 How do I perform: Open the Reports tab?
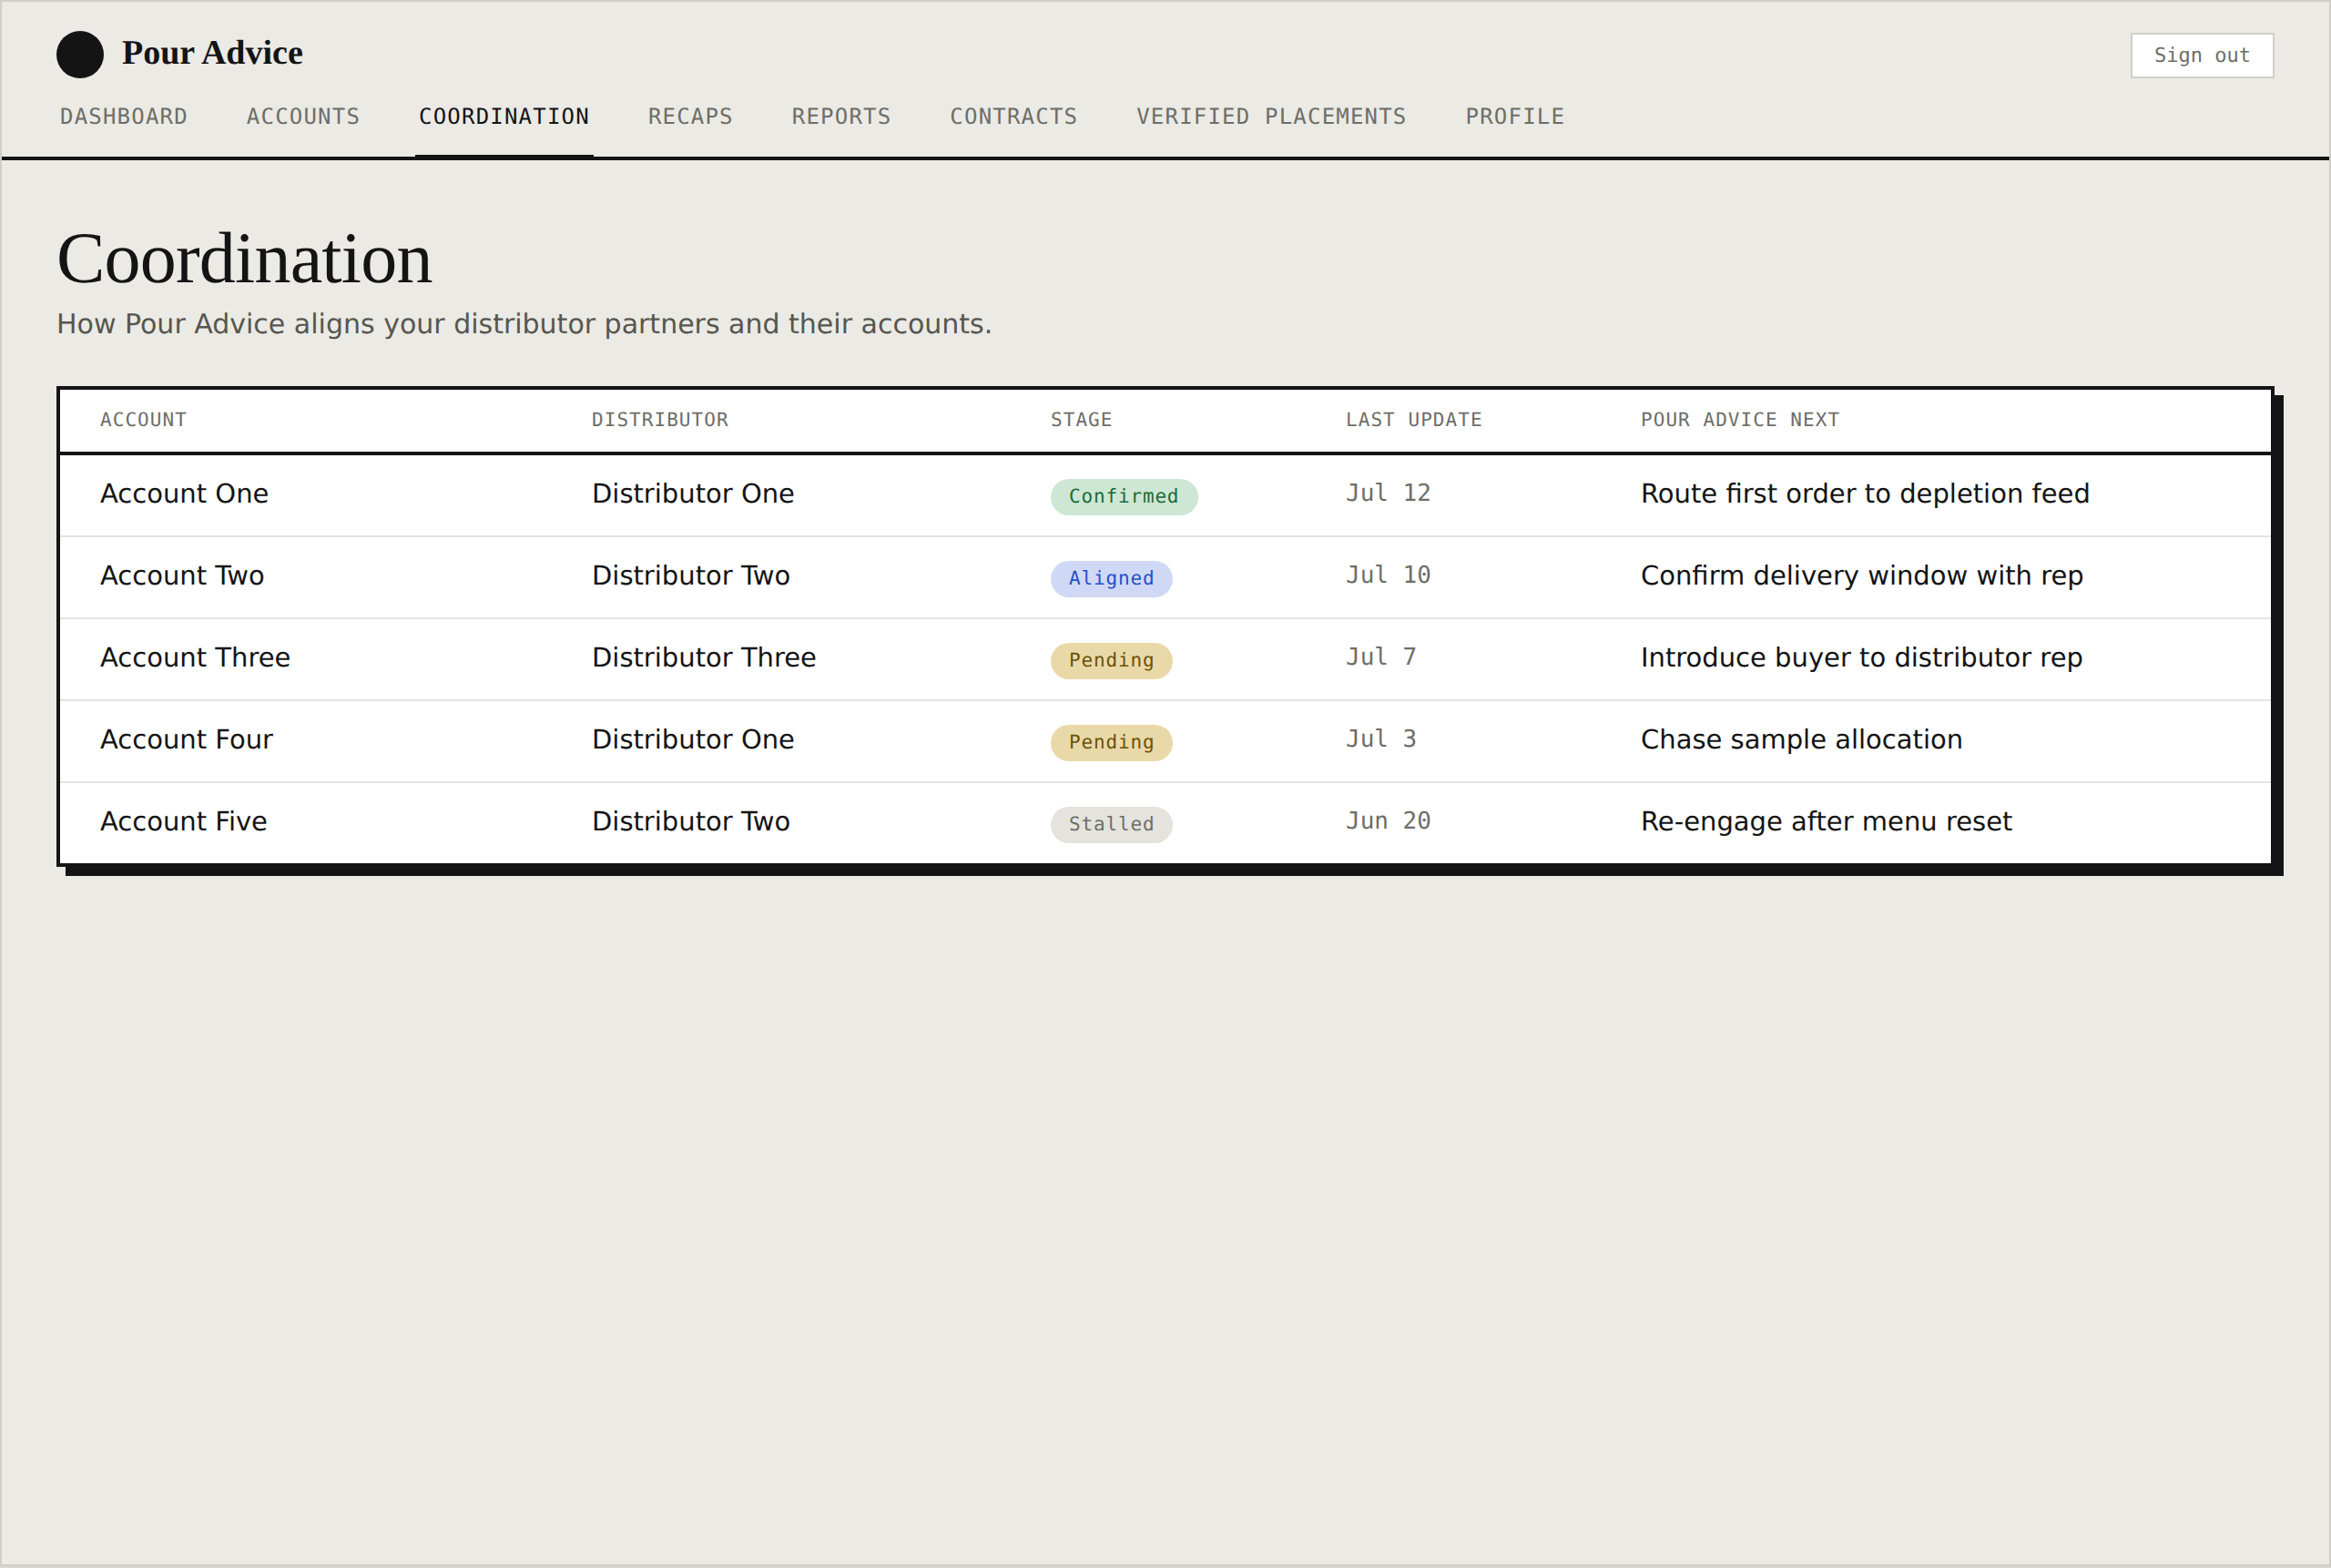[x=841, y=117]
